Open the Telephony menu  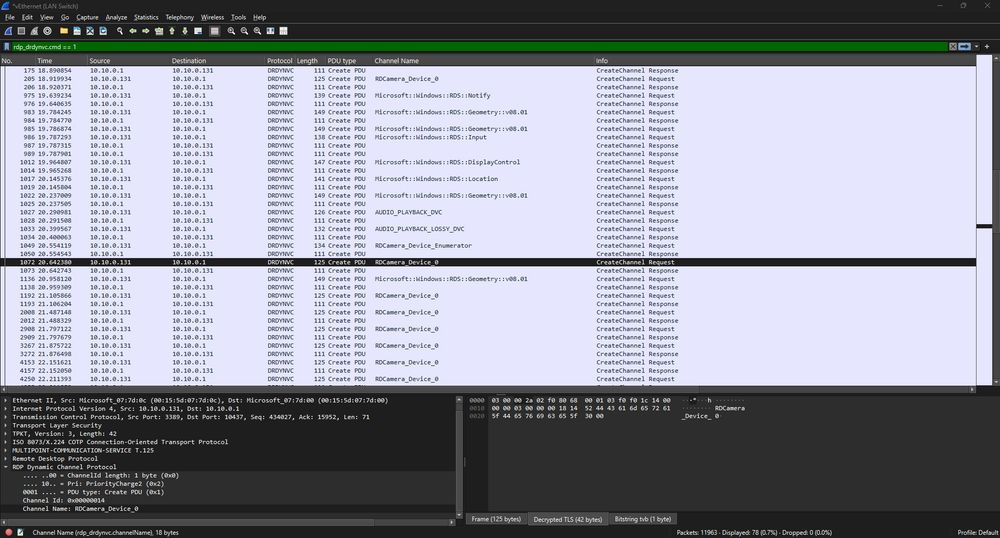click(180, 17)
